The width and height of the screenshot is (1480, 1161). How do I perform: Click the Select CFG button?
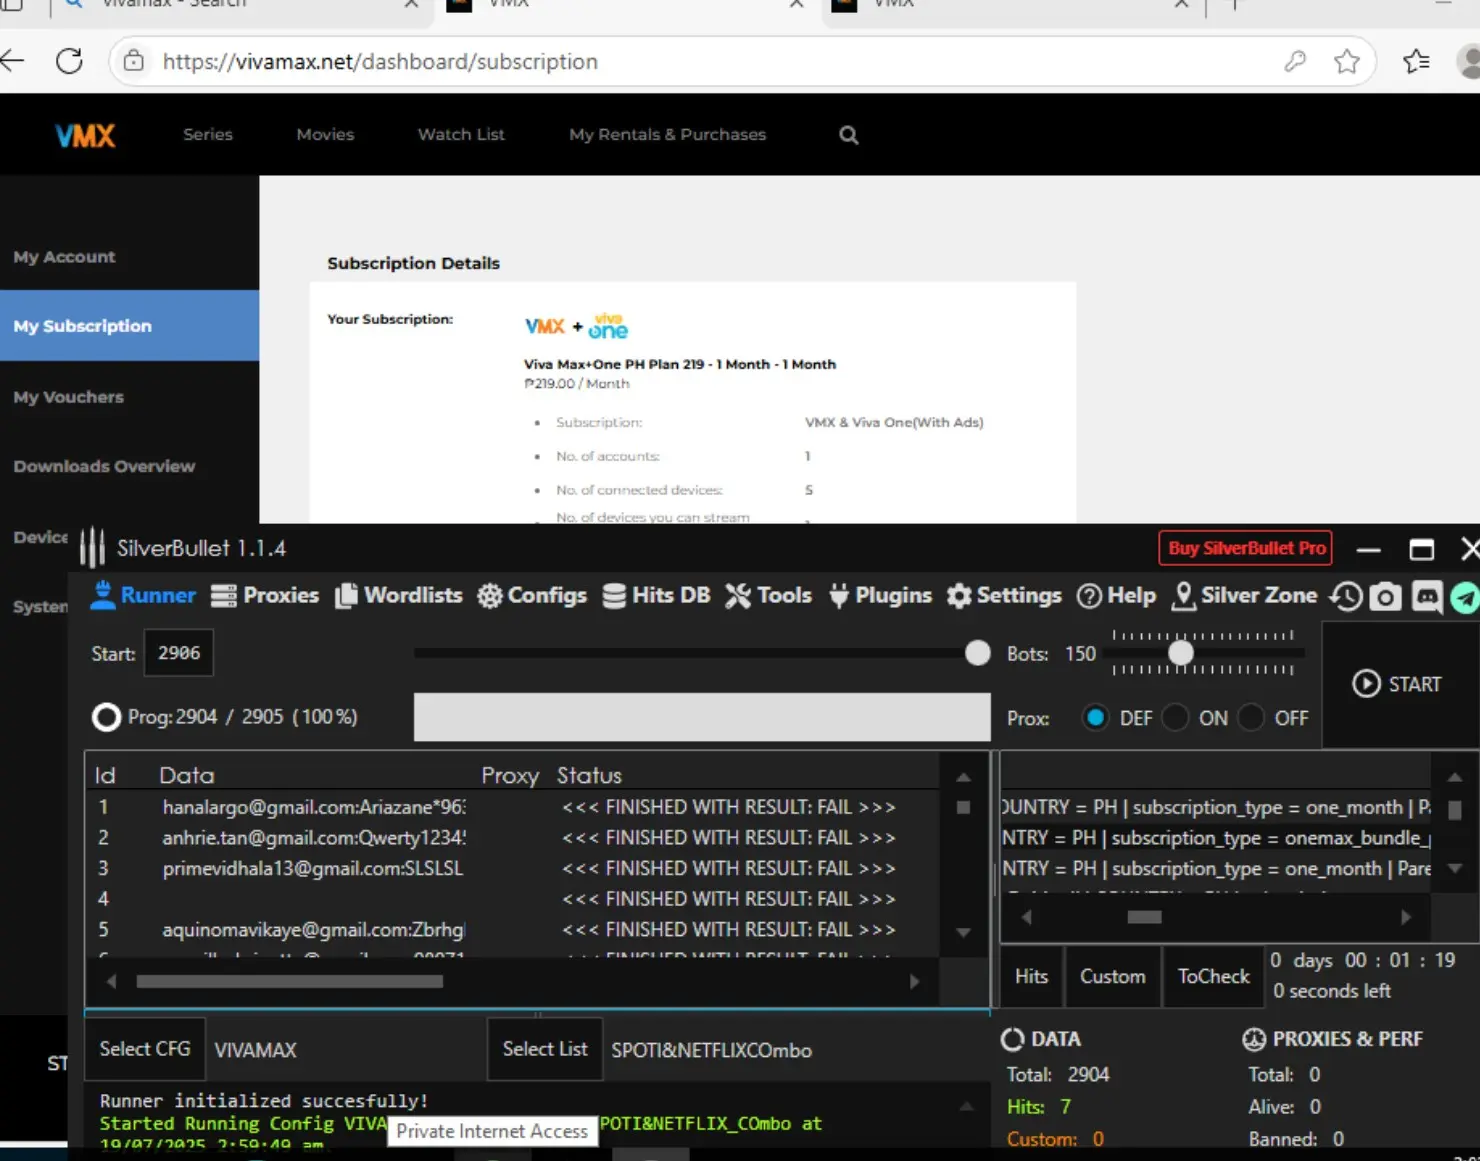[145, 1048]
